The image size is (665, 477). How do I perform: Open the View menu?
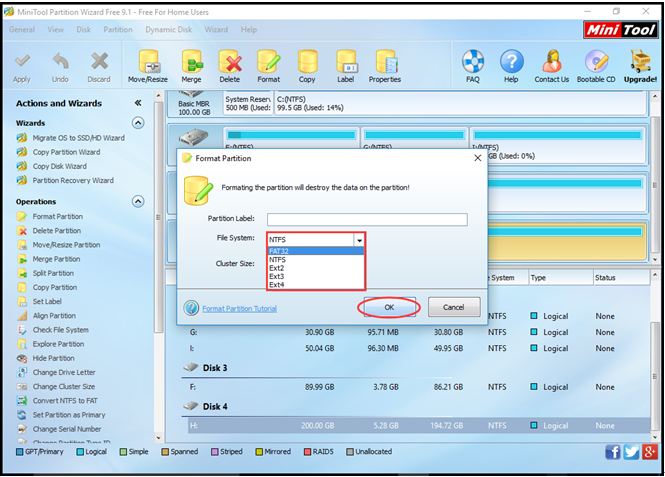click(56, 30)
